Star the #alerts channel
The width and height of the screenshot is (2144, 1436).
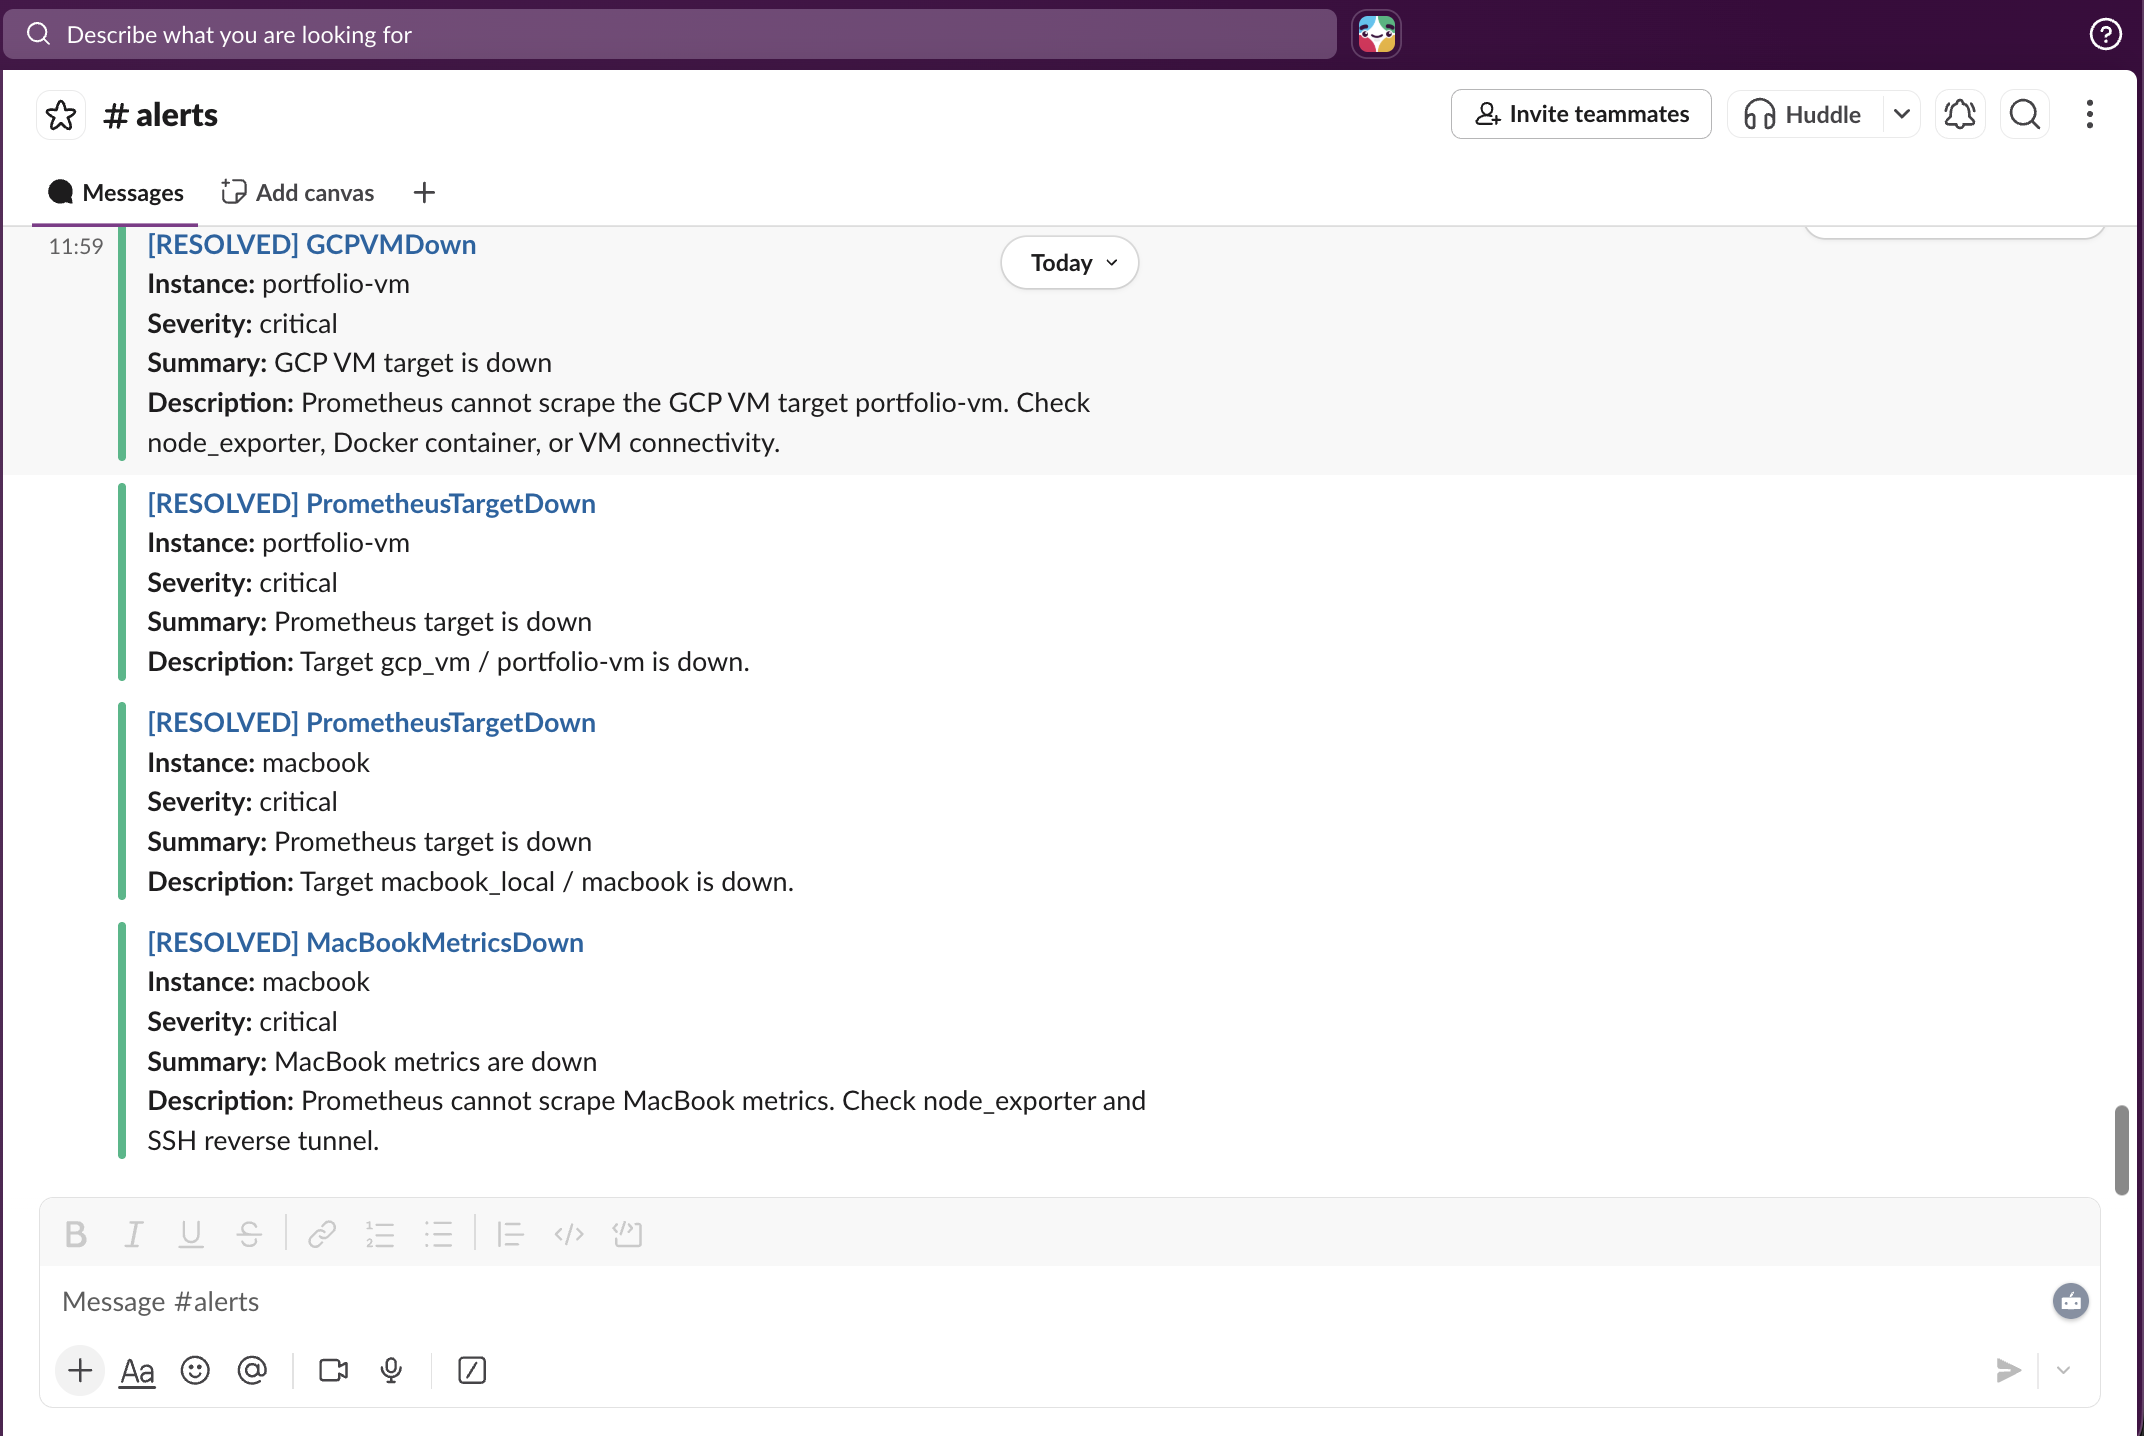[61, 115]
